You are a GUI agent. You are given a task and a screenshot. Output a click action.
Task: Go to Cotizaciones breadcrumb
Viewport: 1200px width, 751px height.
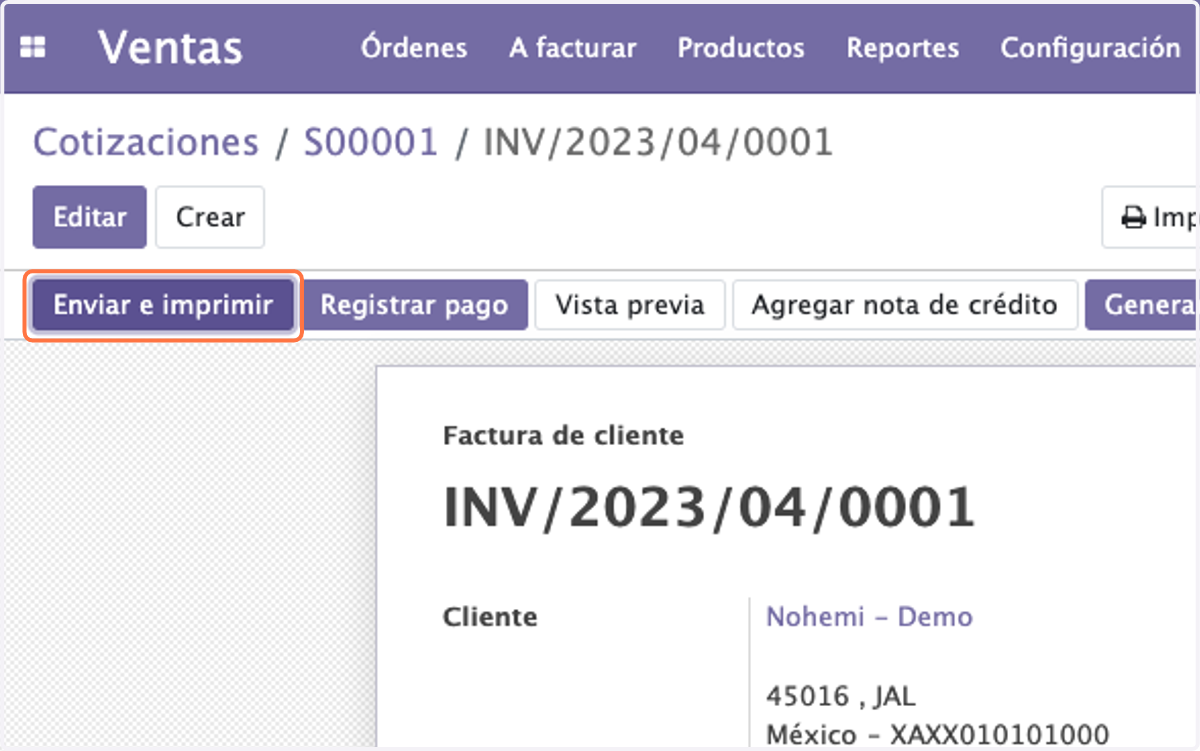146,143
